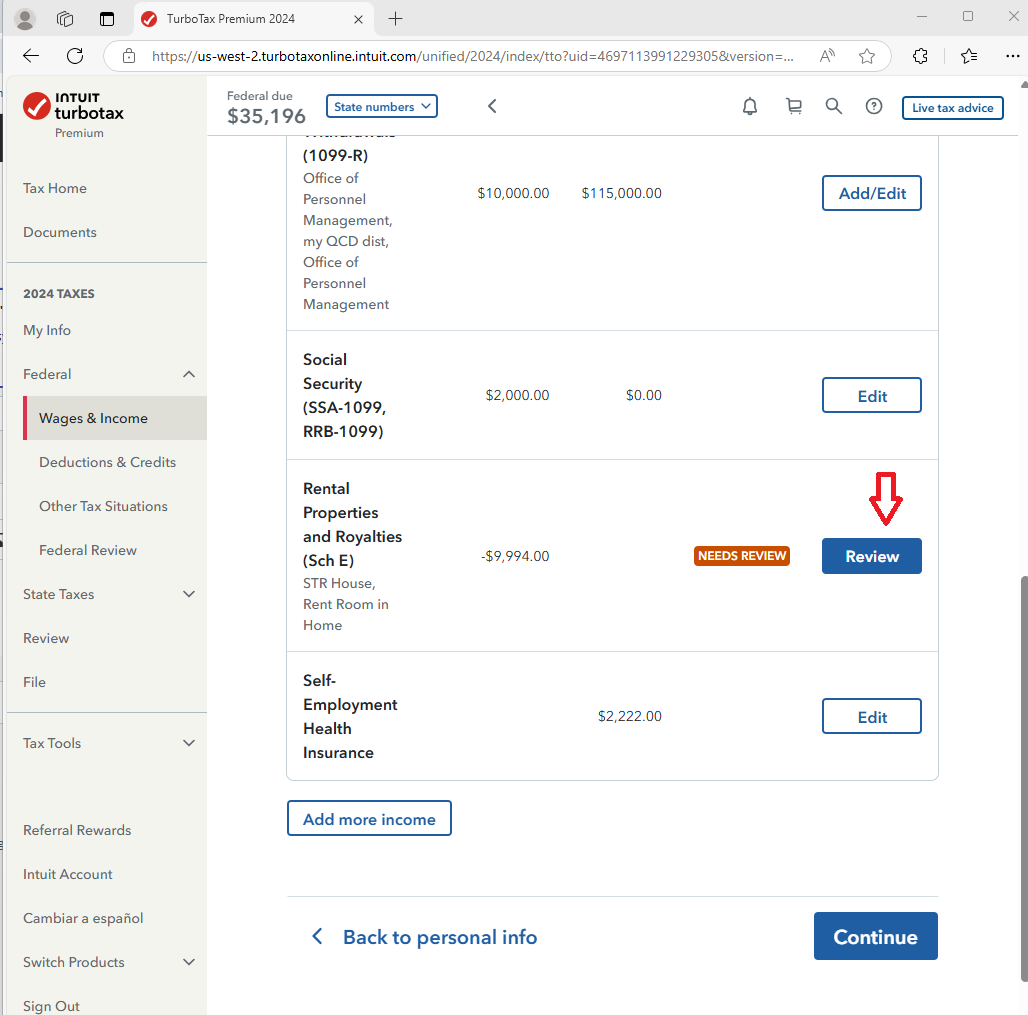Review Rental Properties and Royalties
This screenshot has width=1028, height=1015.
871,556
